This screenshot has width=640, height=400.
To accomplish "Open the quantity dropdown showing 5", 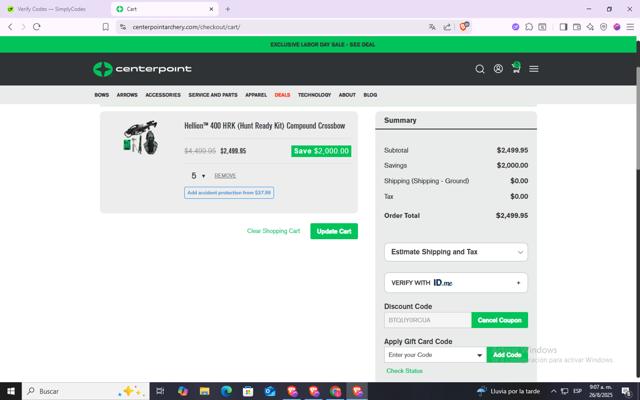I will click(x=198, y=176).
